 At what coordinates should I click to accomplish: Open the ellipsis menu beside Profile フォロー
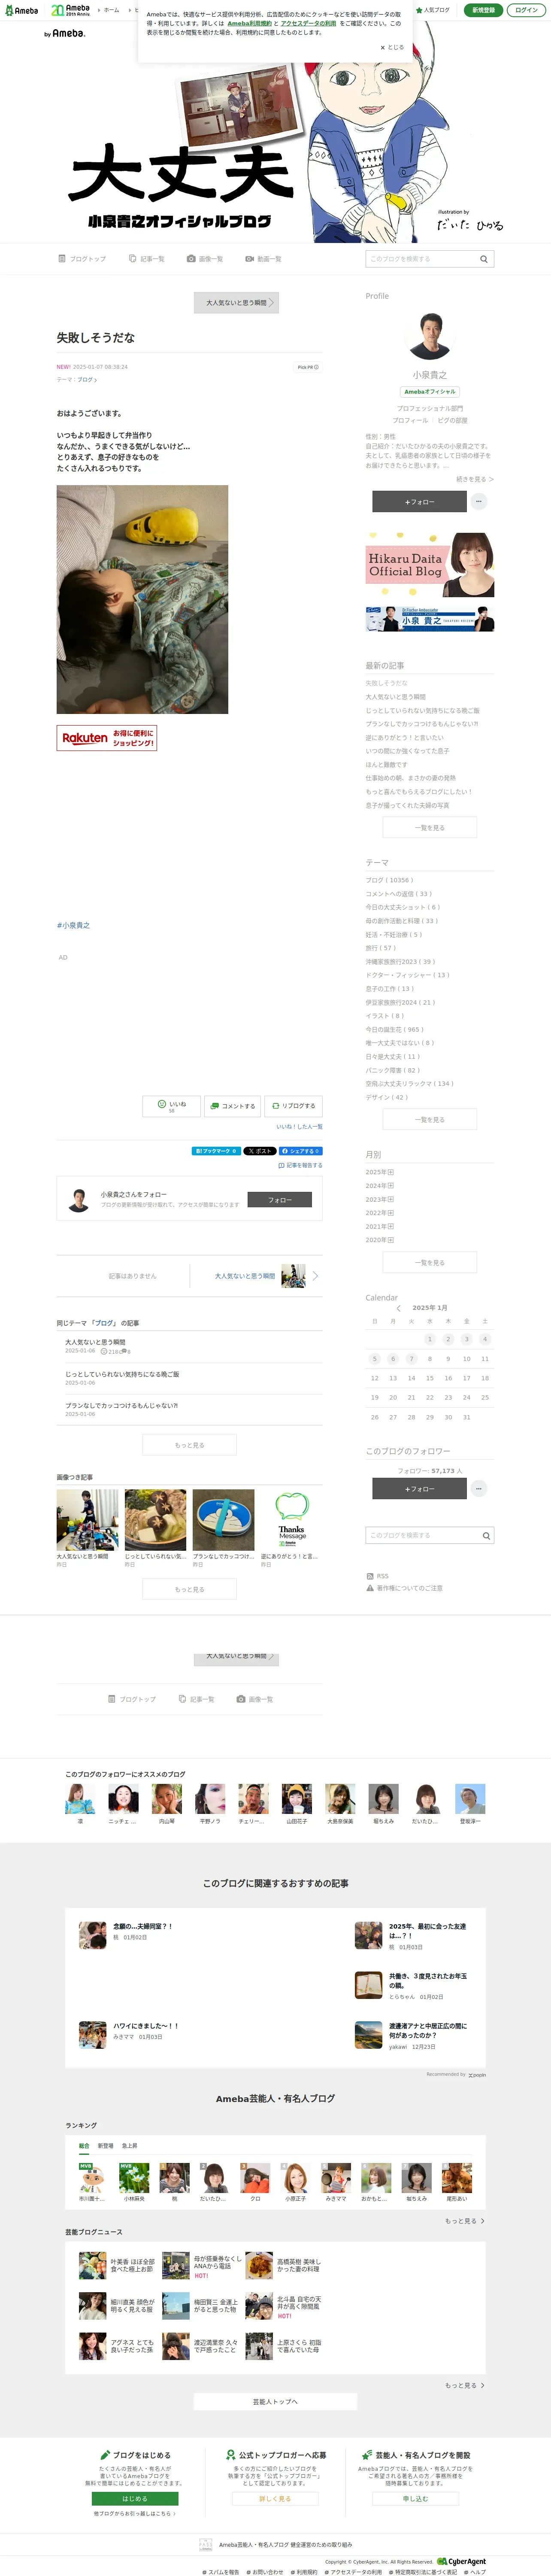(479, 502)
